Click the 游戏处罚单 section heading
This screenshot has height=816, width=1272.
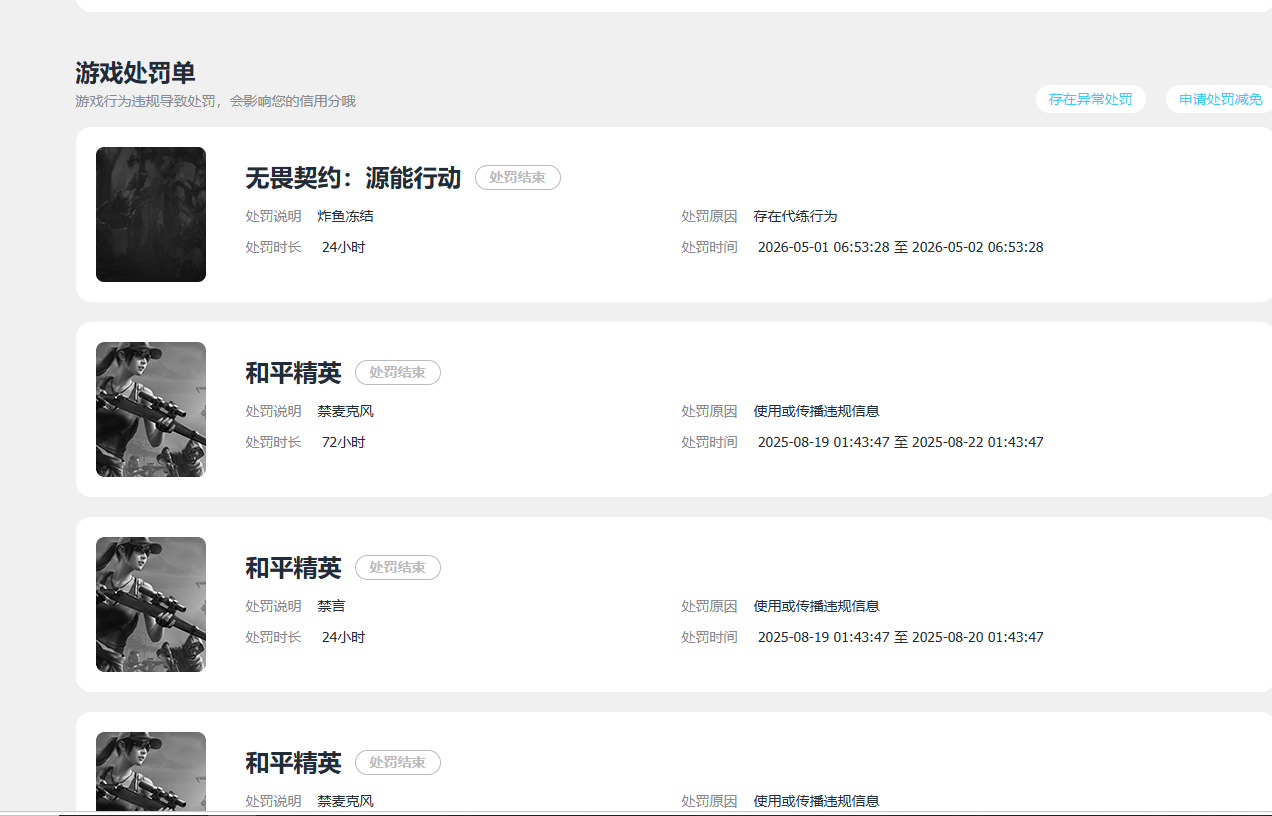[135, 73]
